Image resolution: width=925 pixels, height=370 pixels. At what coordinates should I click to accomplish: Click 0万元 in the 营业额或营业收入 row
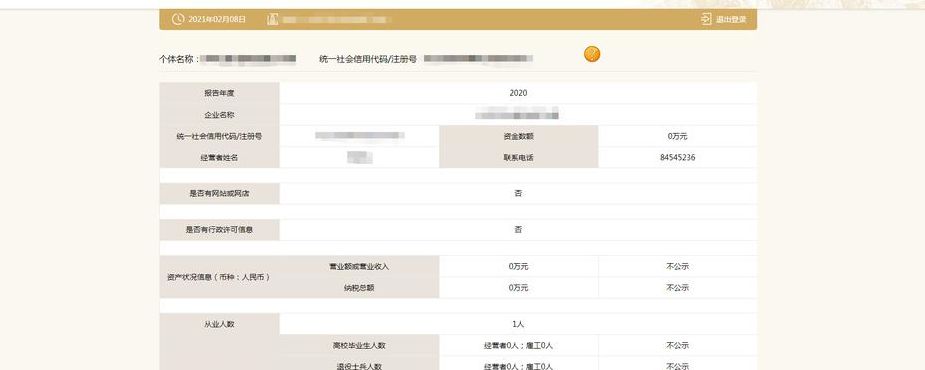click(518, 266)
